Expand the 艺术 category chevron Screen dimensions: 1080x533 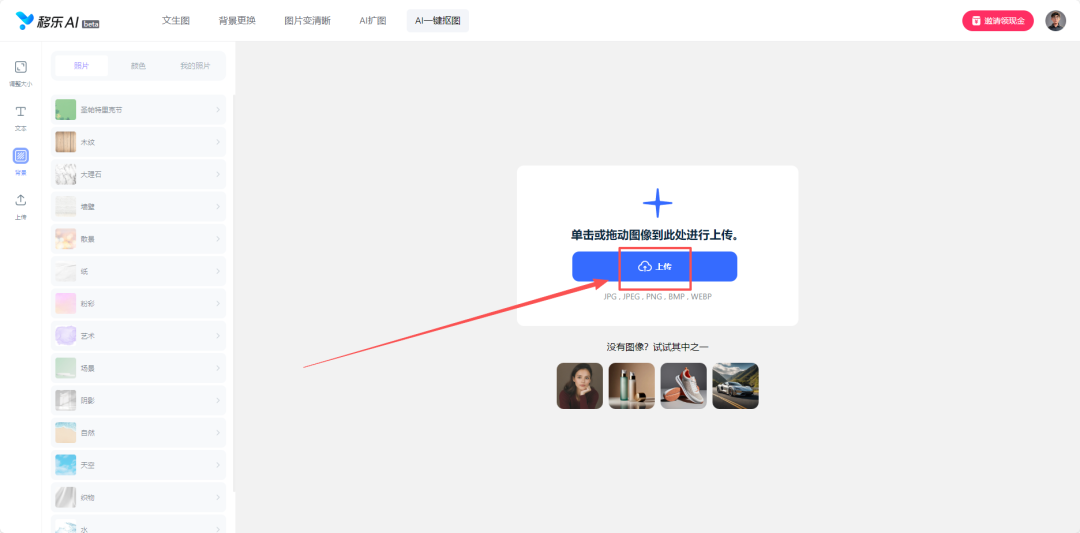point(218,335)
